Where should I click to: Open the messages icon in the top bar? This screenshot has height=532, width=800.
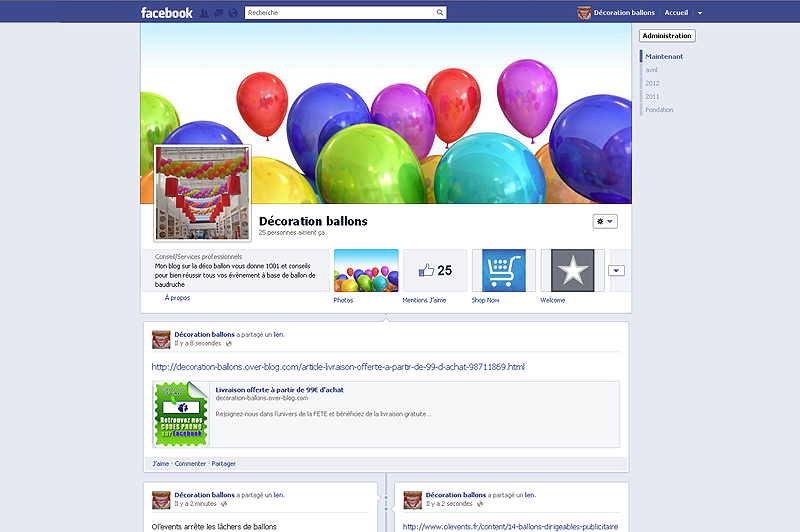pos(218,13)
